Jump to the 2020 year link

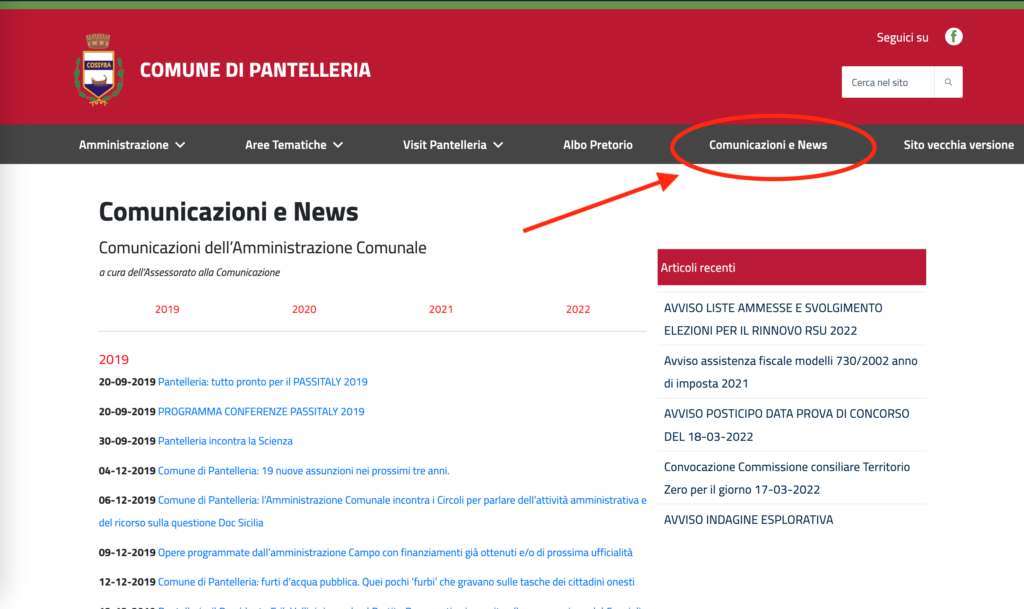click(x=304, y=310)
